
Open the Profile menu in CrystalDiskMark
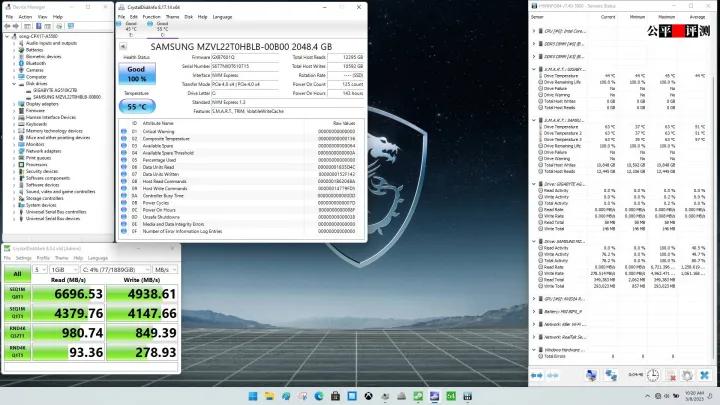[x=43, y=258]
